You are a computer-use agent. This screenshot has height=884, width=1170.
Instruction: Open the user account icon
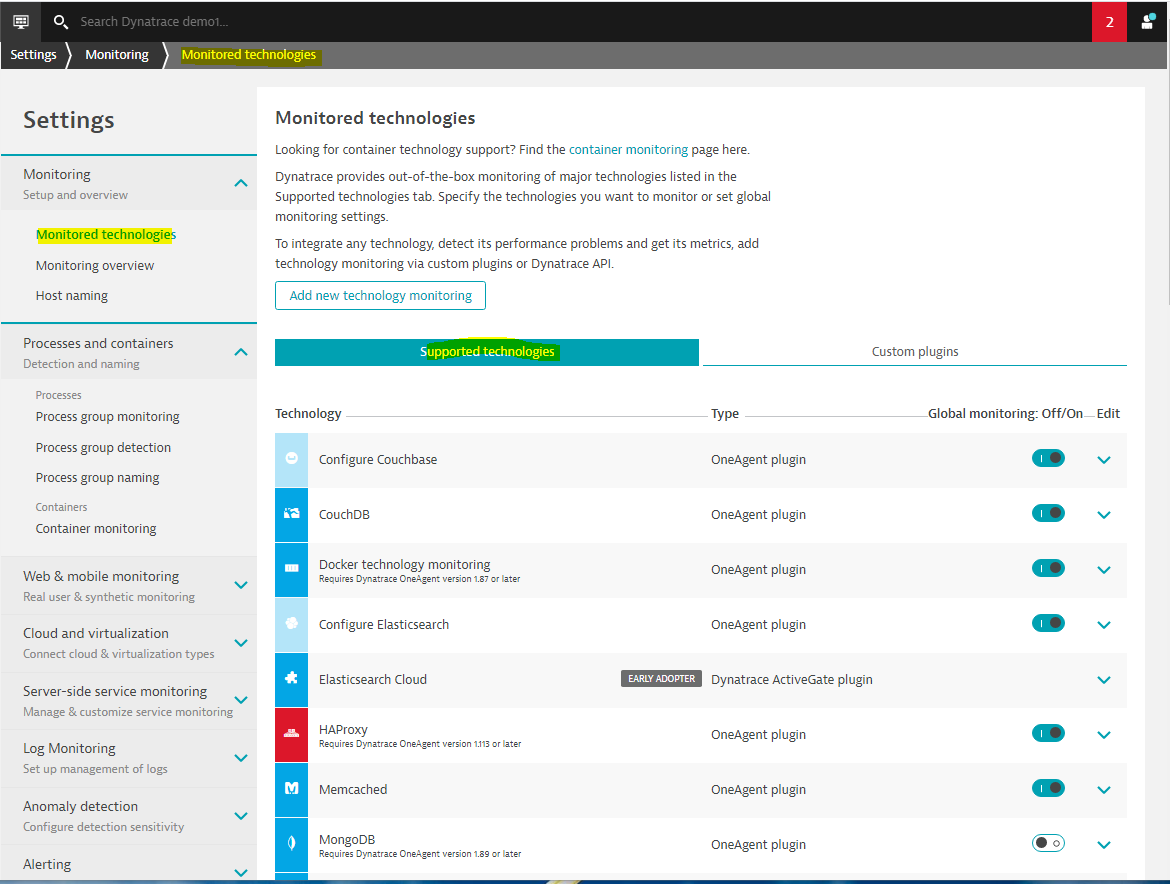(x=1148, y=22)
